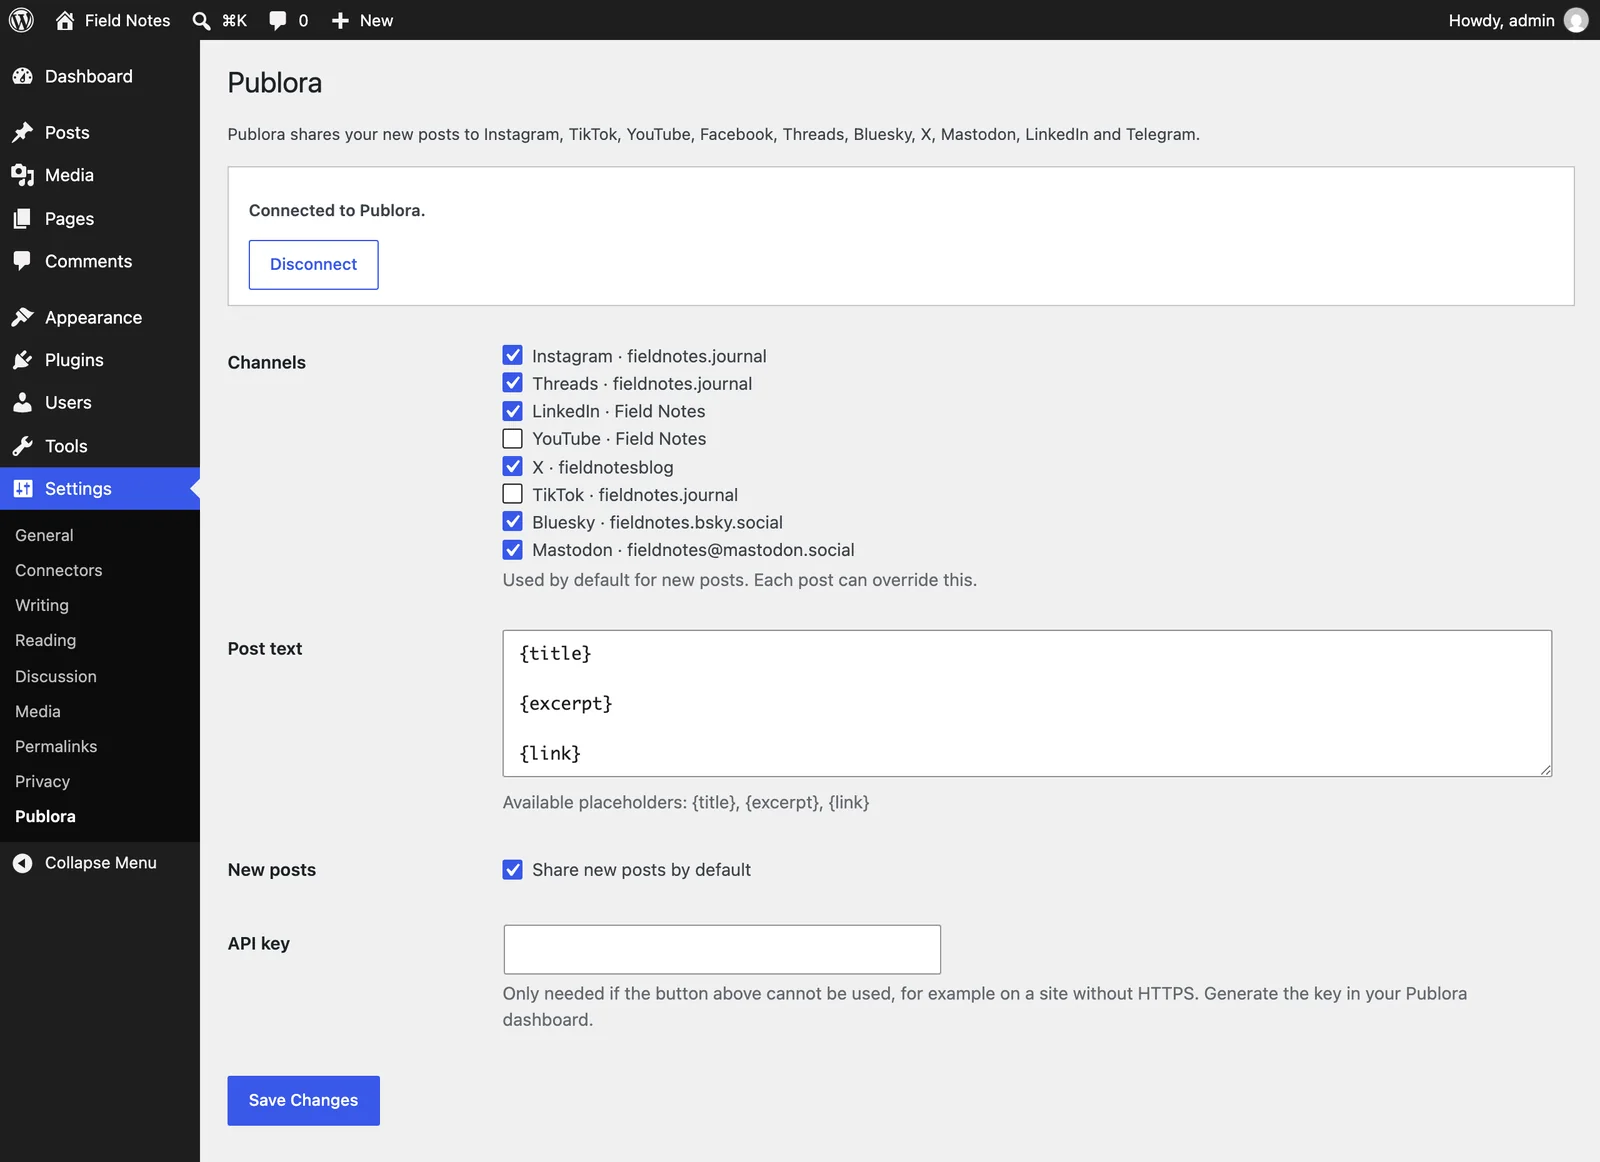Open the Writing settings submenu
The height and width of the screenshot is (1162, 1600).
coord(42,605)
